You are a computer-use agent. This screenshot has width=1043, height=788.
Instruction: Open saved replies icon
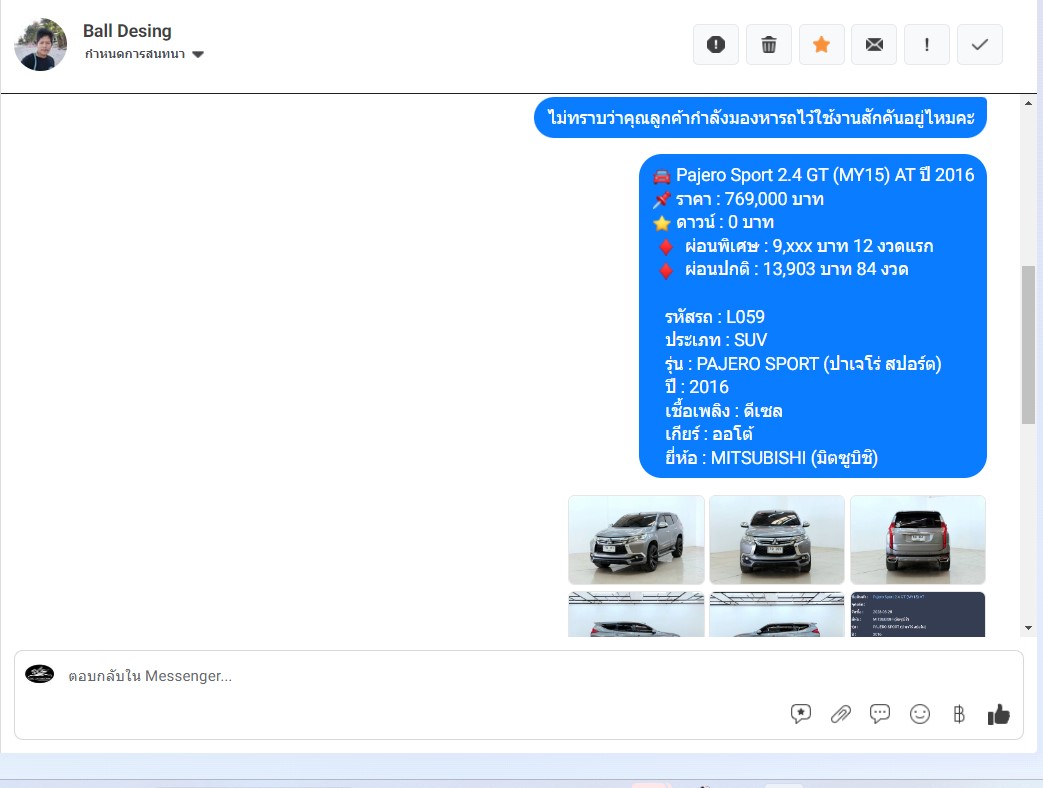[x=801, y=714]
